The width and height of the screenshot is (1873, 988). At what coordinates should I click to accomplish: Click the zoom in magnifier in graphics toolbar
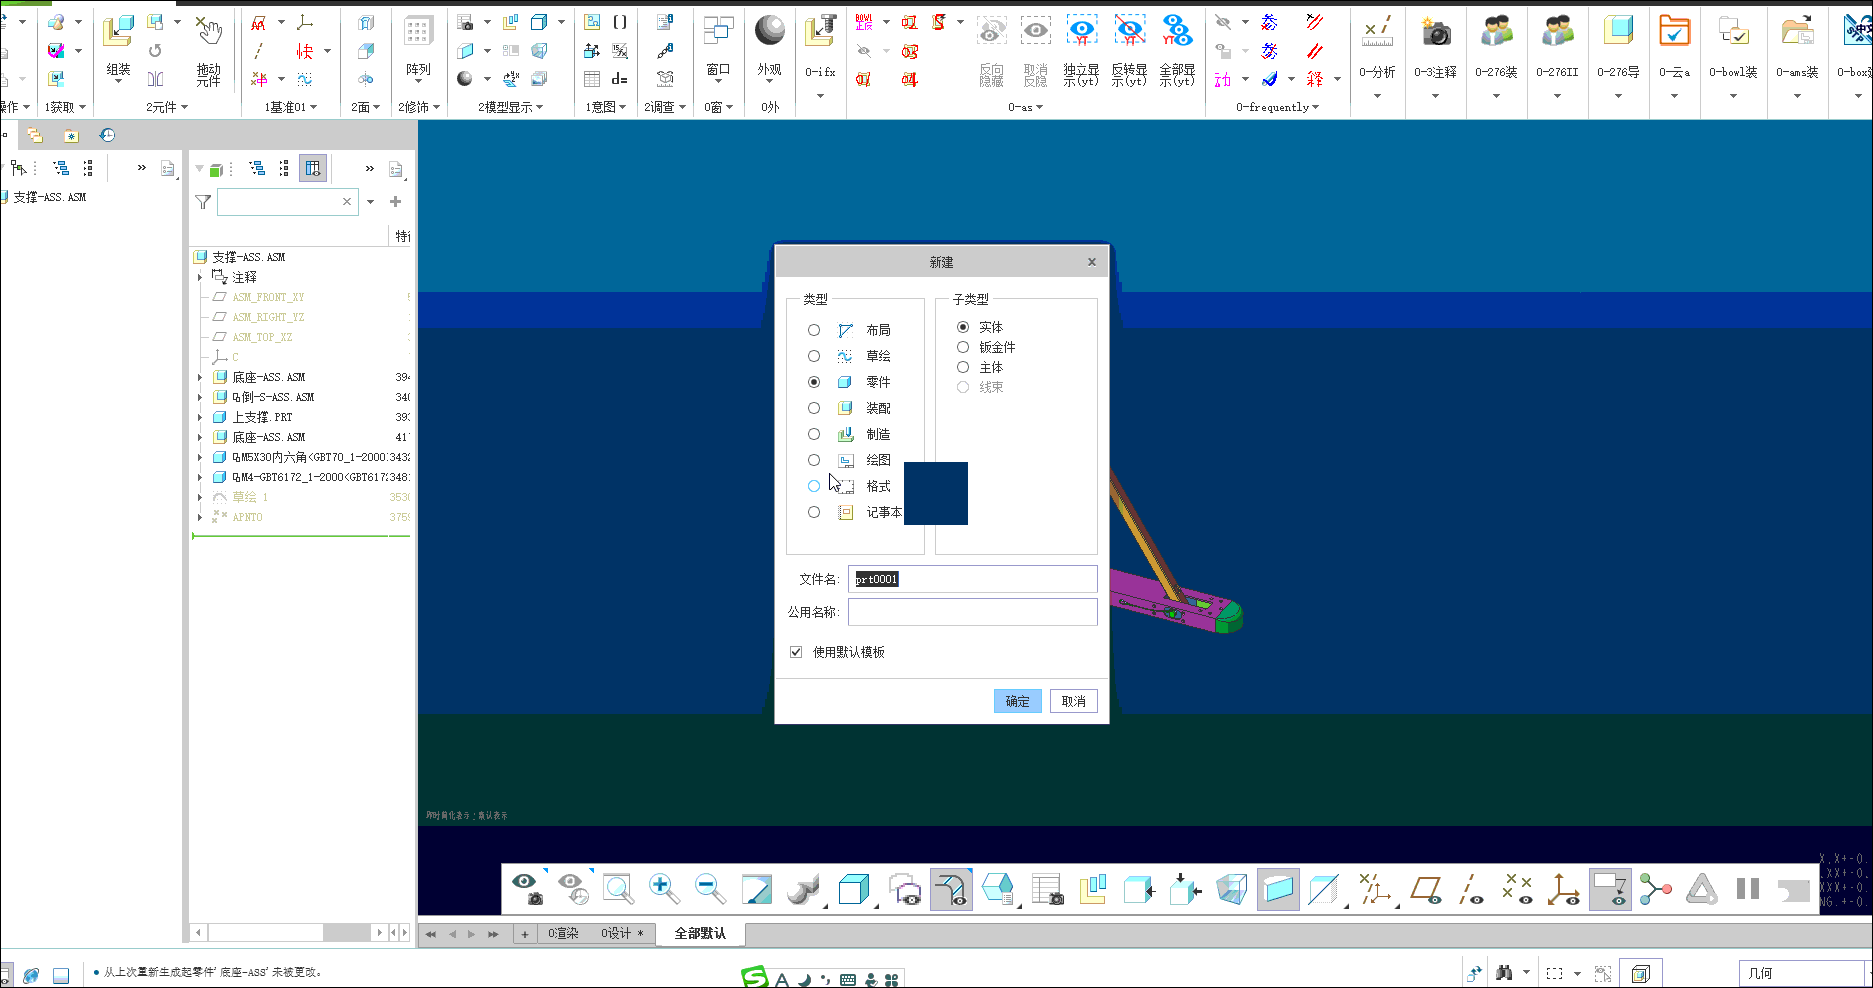pyautogui.click(x=663, y=888)
